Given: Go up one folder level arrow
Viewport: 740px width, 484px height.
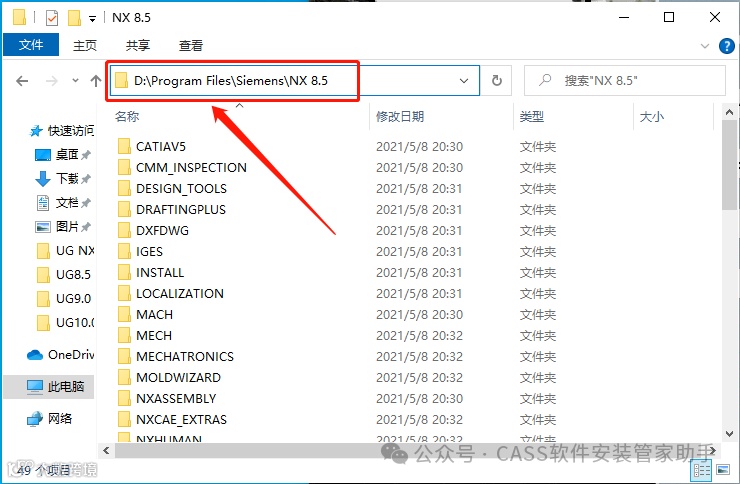Looking at the screenshot, I should (x=96, y=81).
